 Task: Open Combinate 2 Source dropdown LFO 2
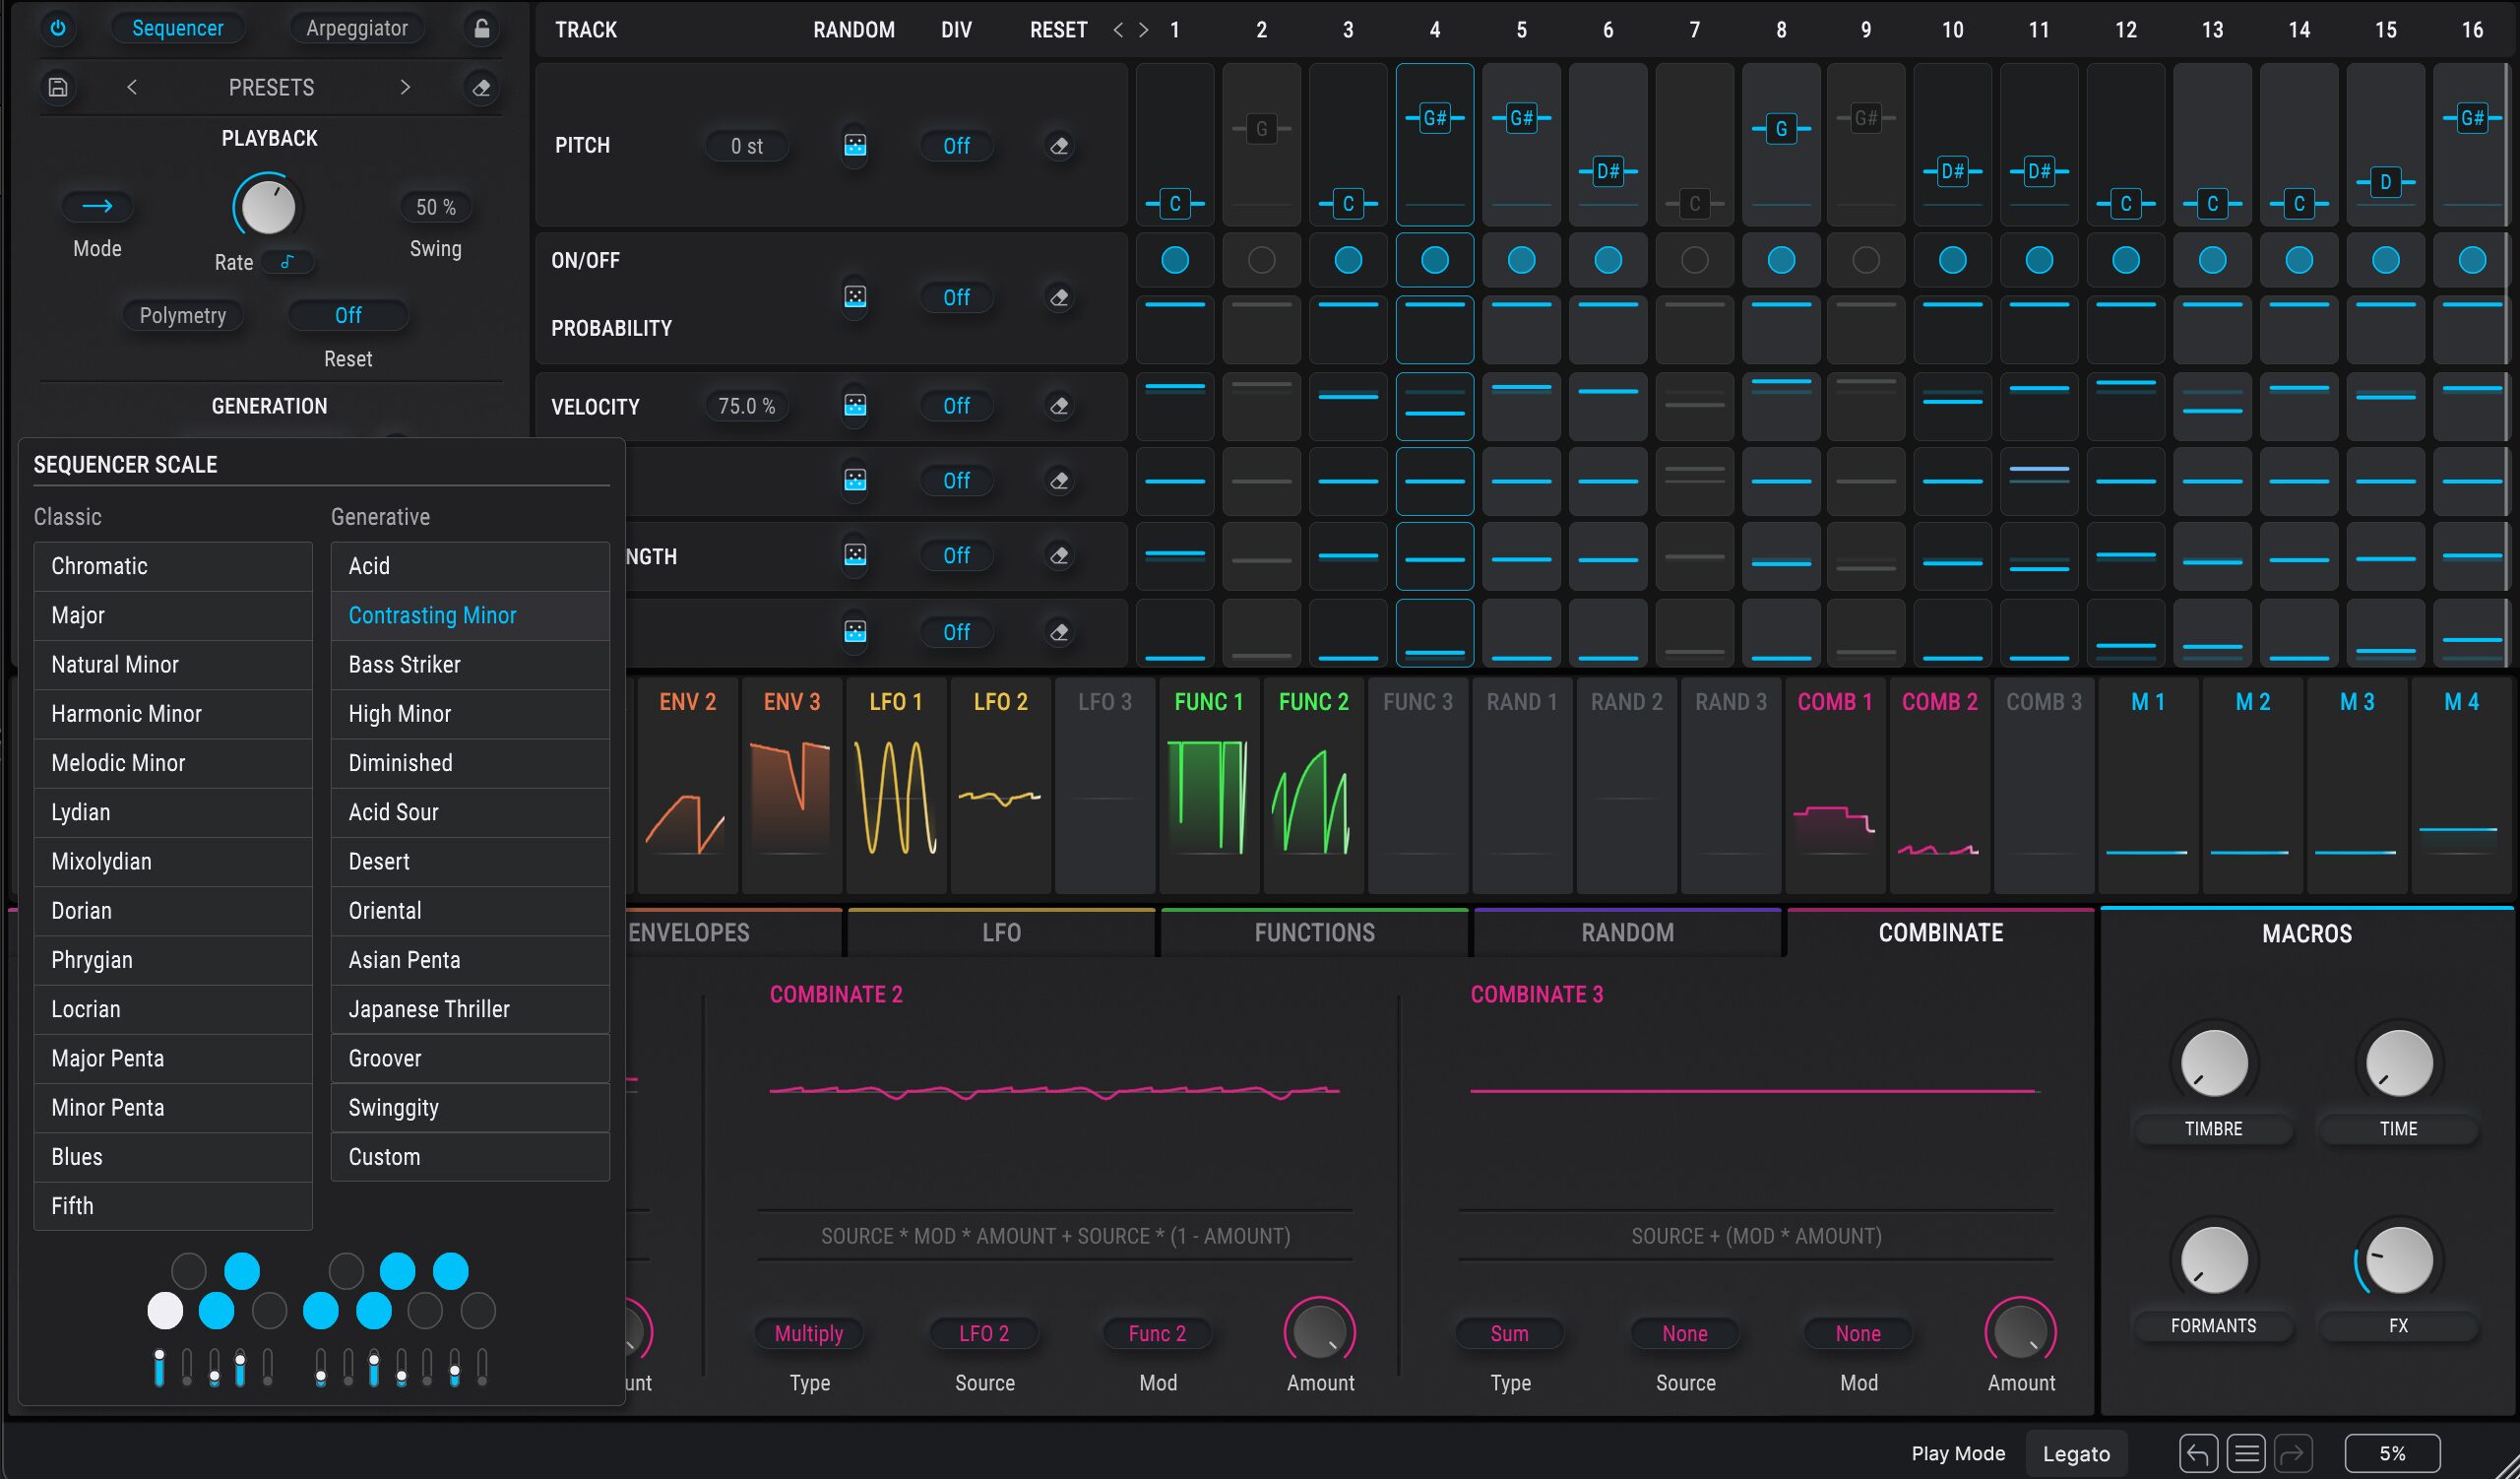point(983,1333)
